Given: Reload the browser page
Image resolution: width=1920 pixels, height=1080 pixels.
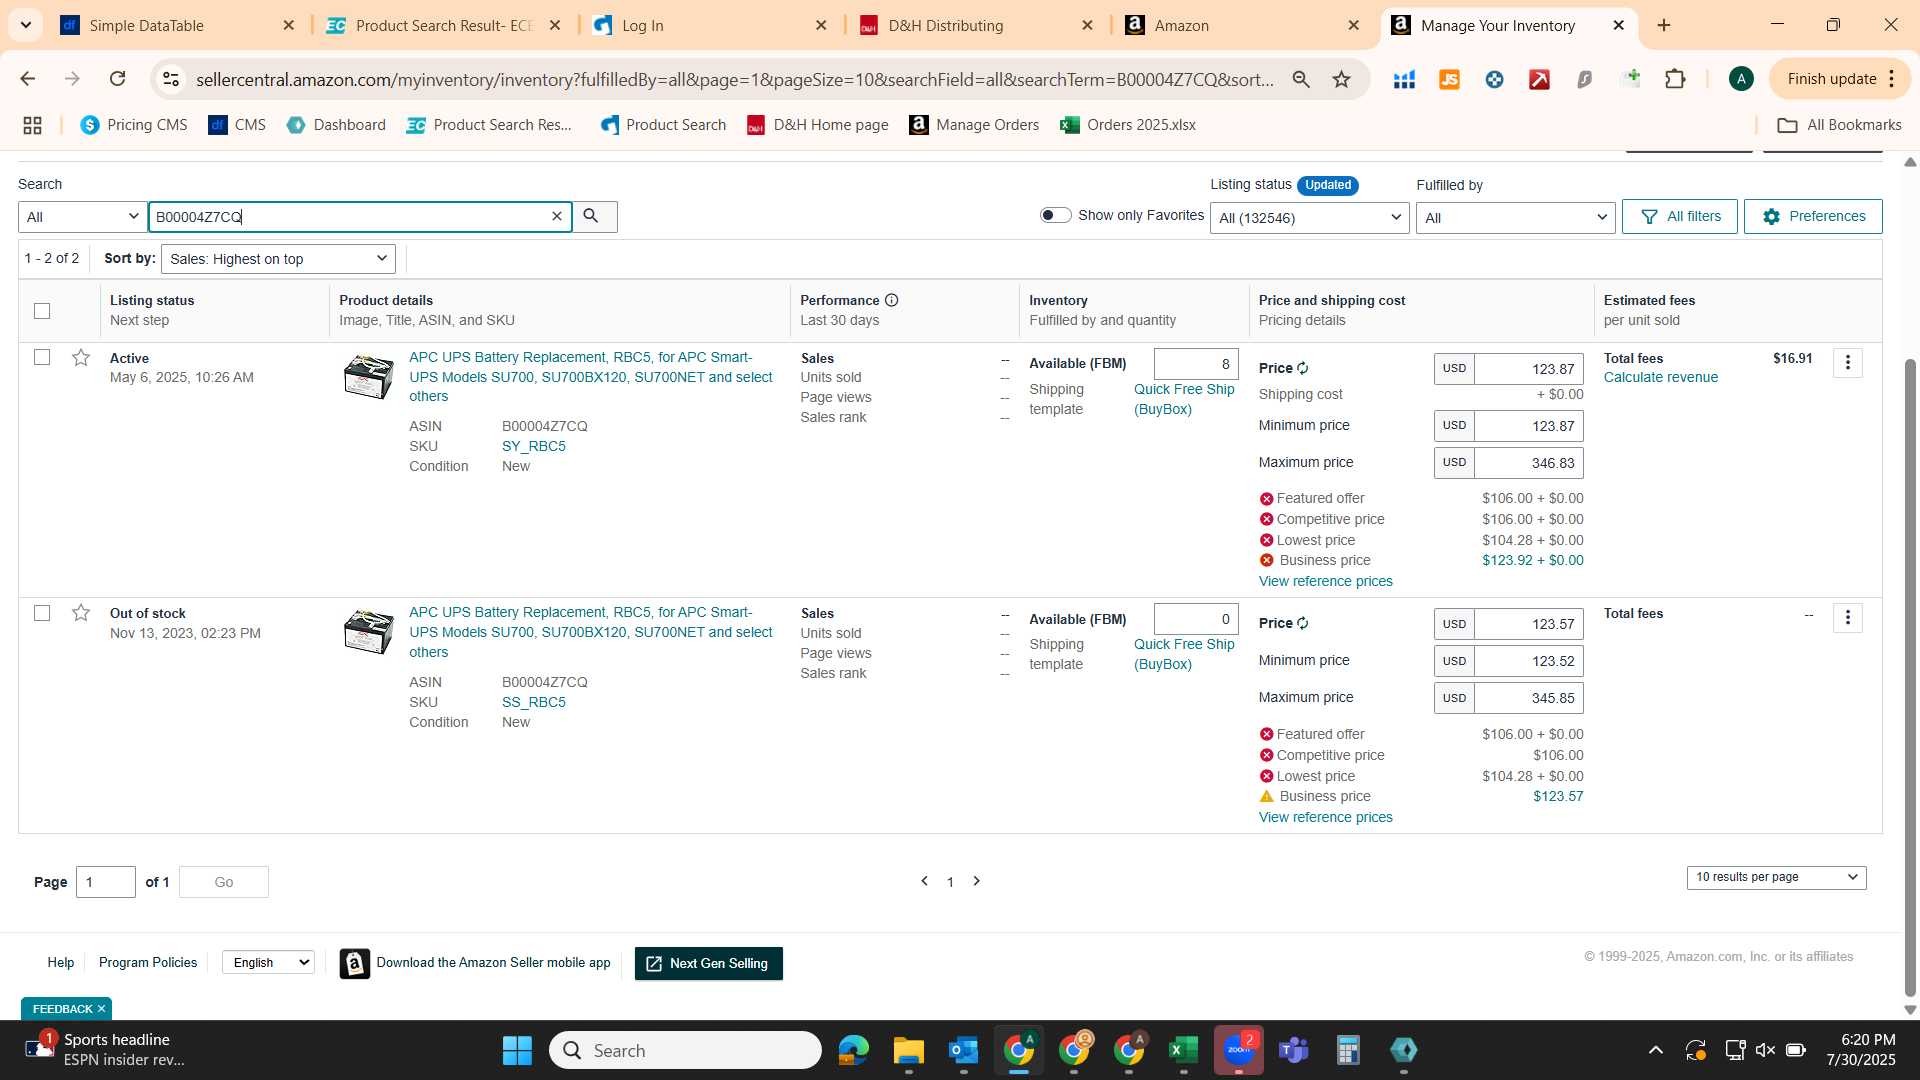Looking at the screenshot, I should point(117,79).
